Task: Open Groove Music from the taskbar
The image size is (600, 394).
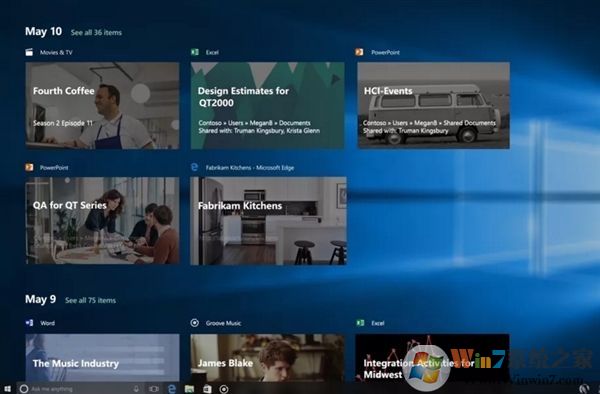Action: (x=224, y=389)
